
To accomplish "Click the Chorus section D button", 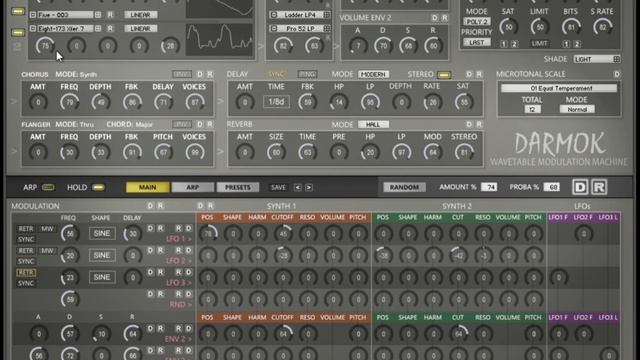I will tap(200, 74).
